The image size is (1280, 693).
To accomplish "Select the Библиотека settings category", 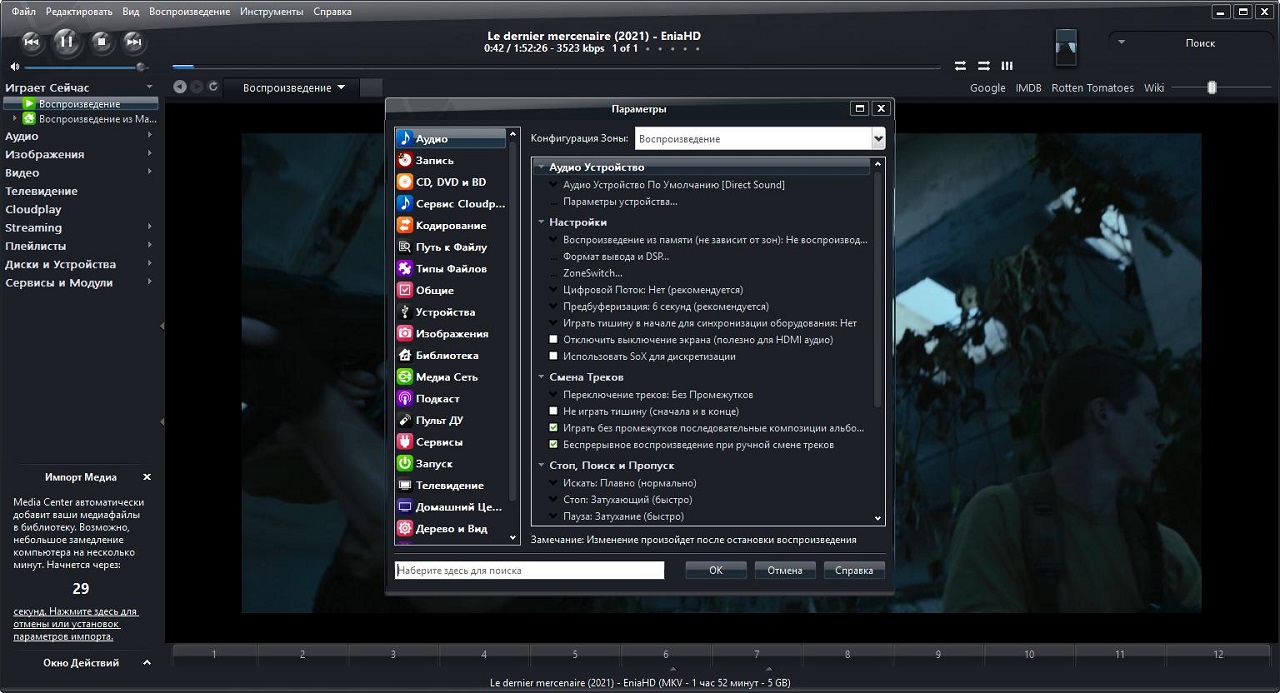I will coord(446,355).
